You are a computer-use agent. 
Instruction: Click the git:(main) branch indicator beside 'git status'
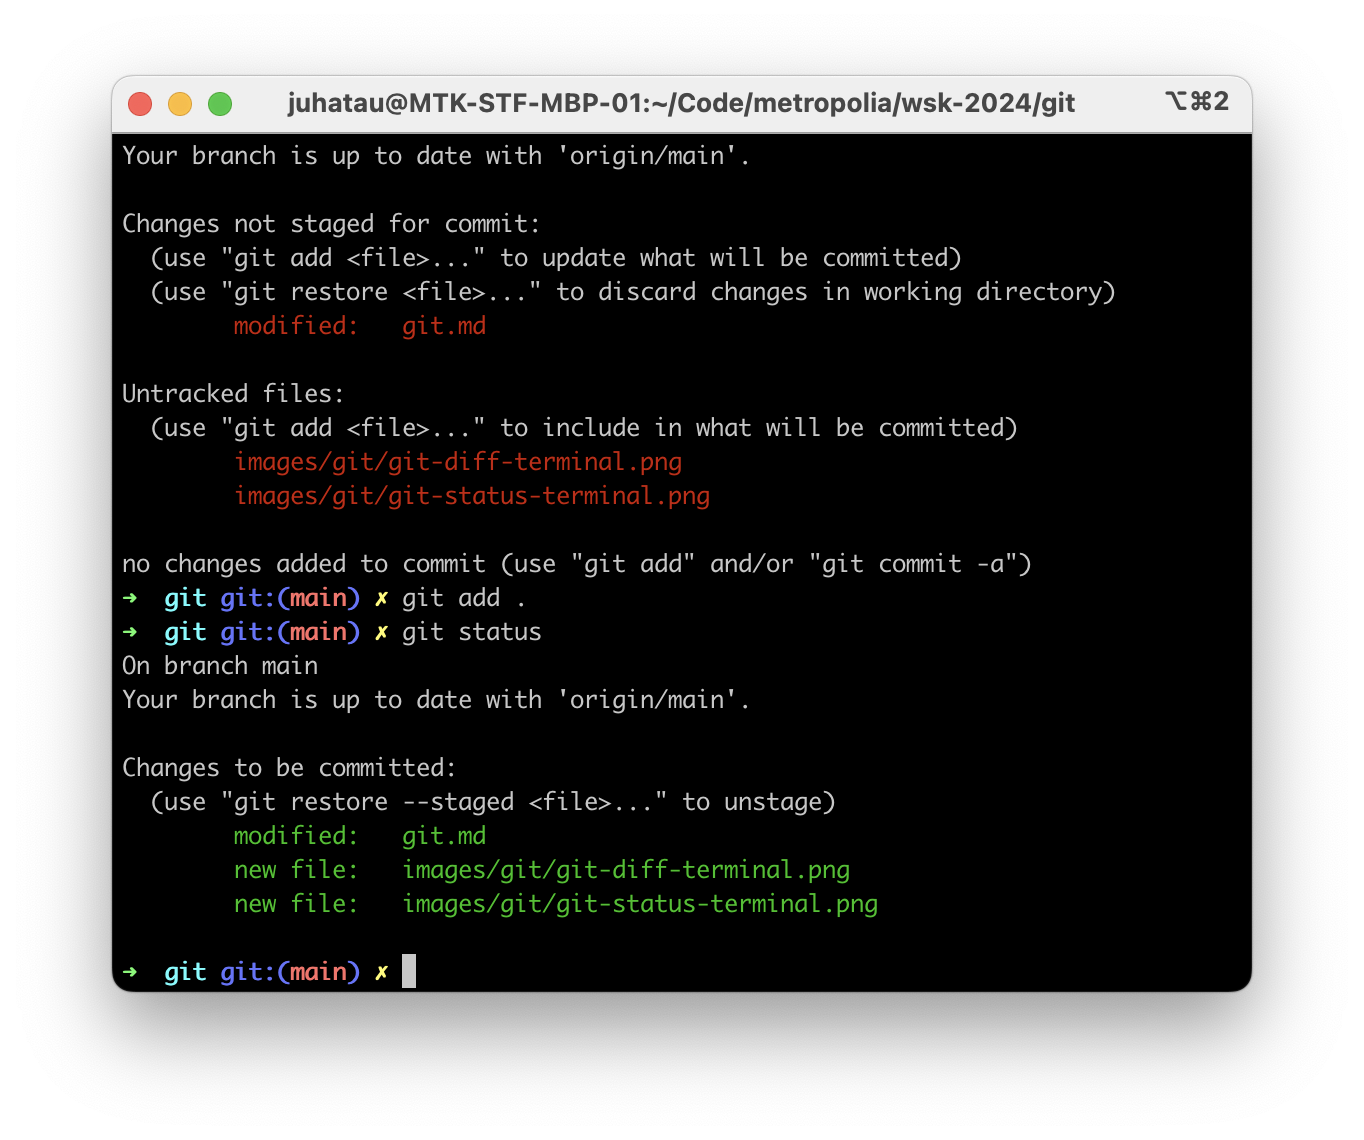[289, 632]
